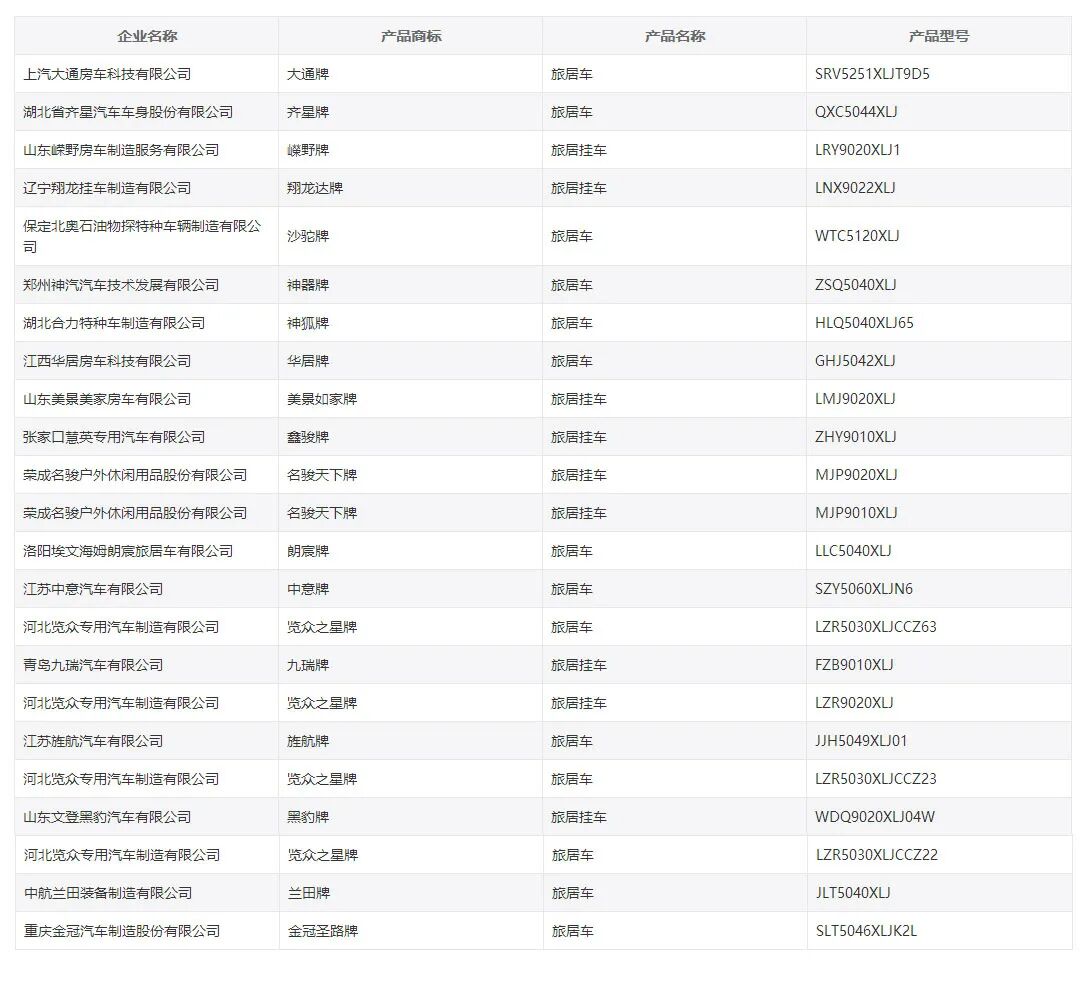This screenshot has height=1000, width=1080.
Task: Click model number ZHY9010XLJ
Action: tap(855, 436)
